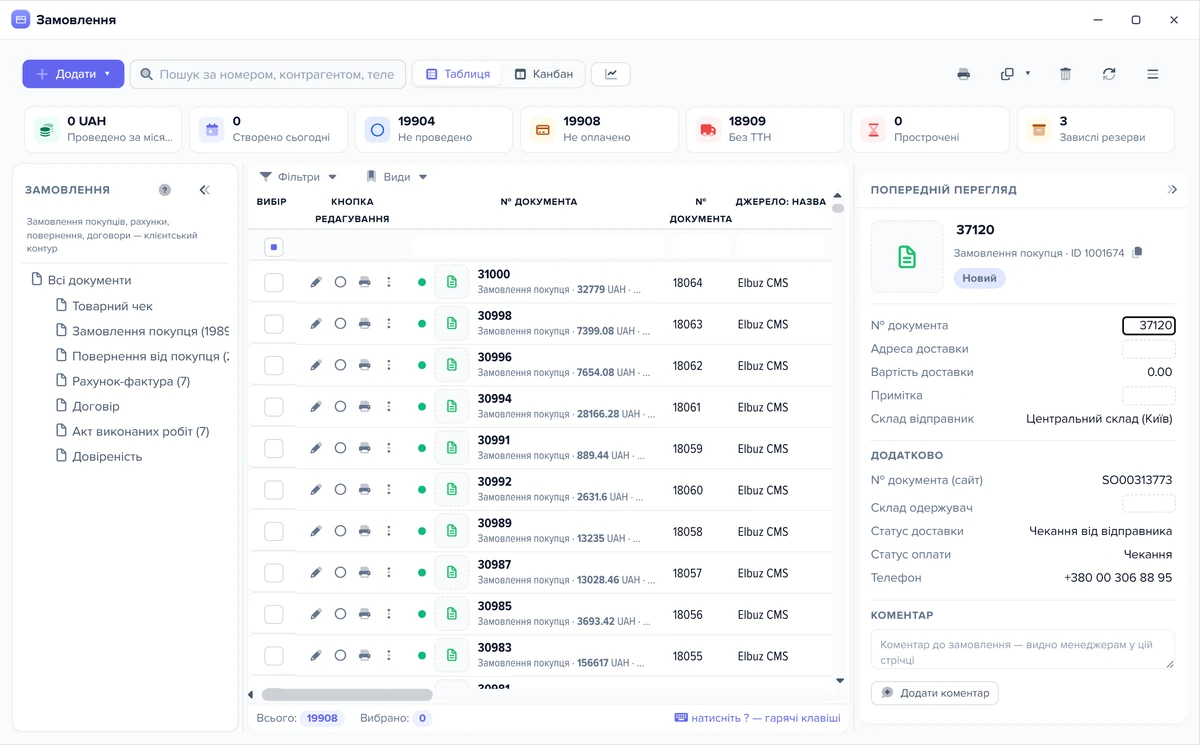The width and height of the screenshot is (1200, 745).
Task: Click the circle status icon in row 30994
Action: pos(340,407)
